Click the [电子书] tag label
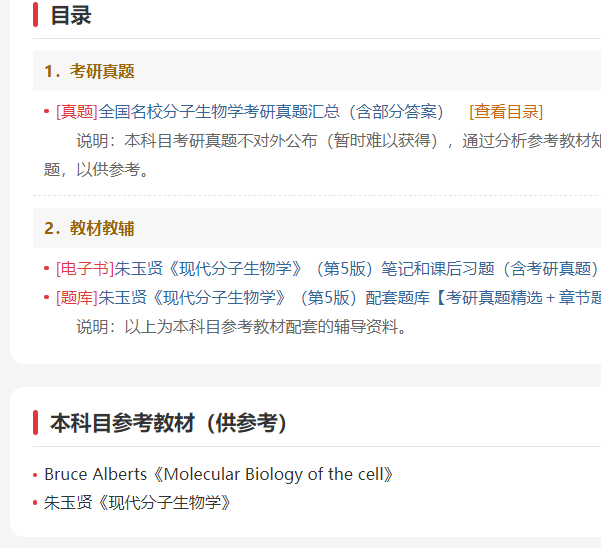The image size is (601, 548). pyautogui.click(x=85, y=269)
